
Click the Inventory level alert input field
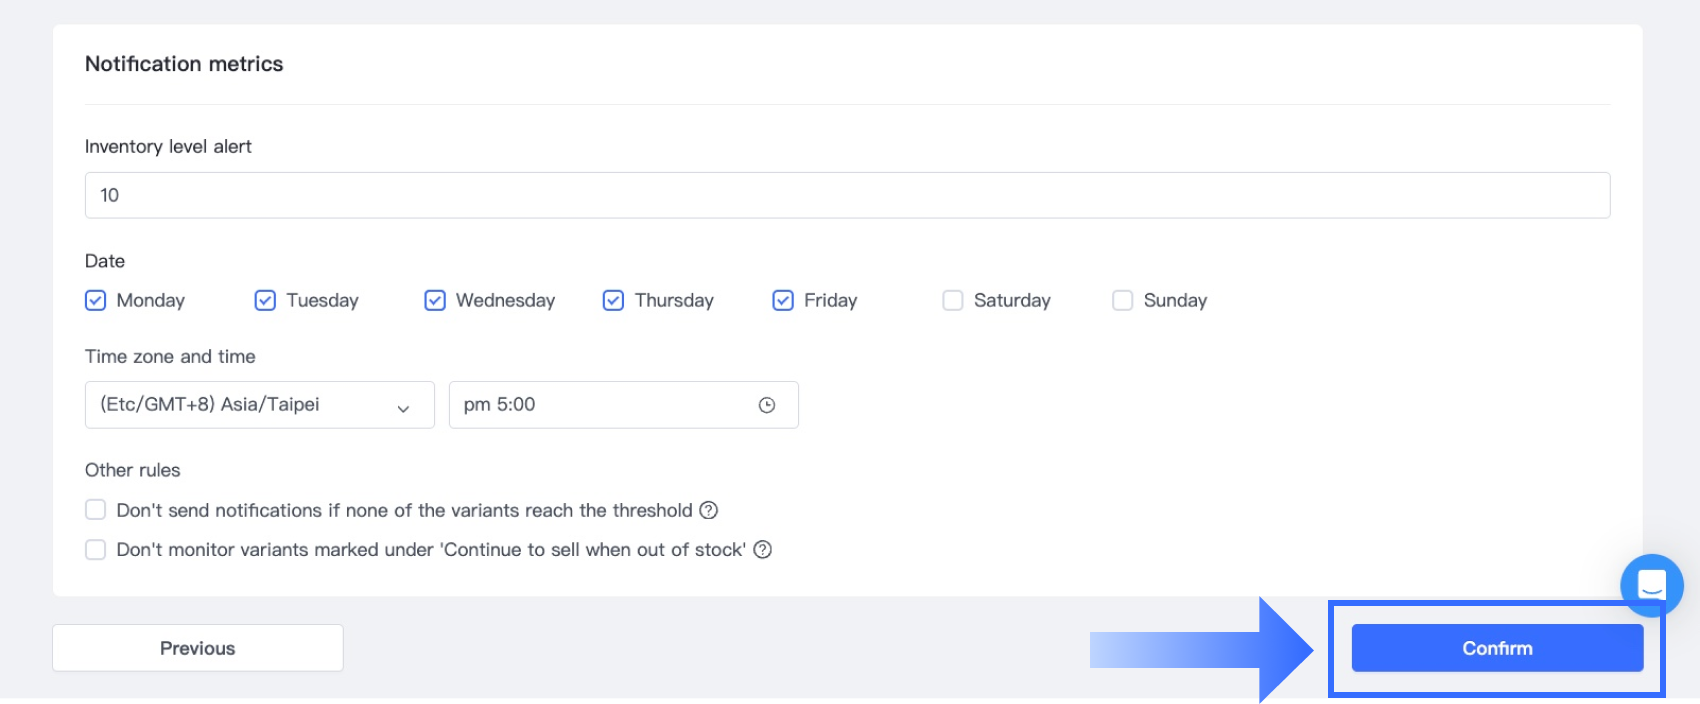(x=847, y=195)
